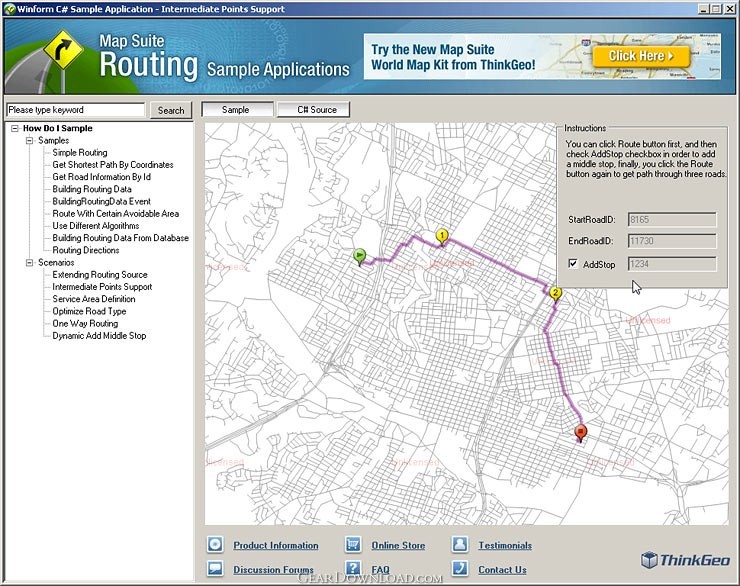Select Routing Directions sample
The height and width of the screenshot is (586, 740).
click(x=86, y=251)
